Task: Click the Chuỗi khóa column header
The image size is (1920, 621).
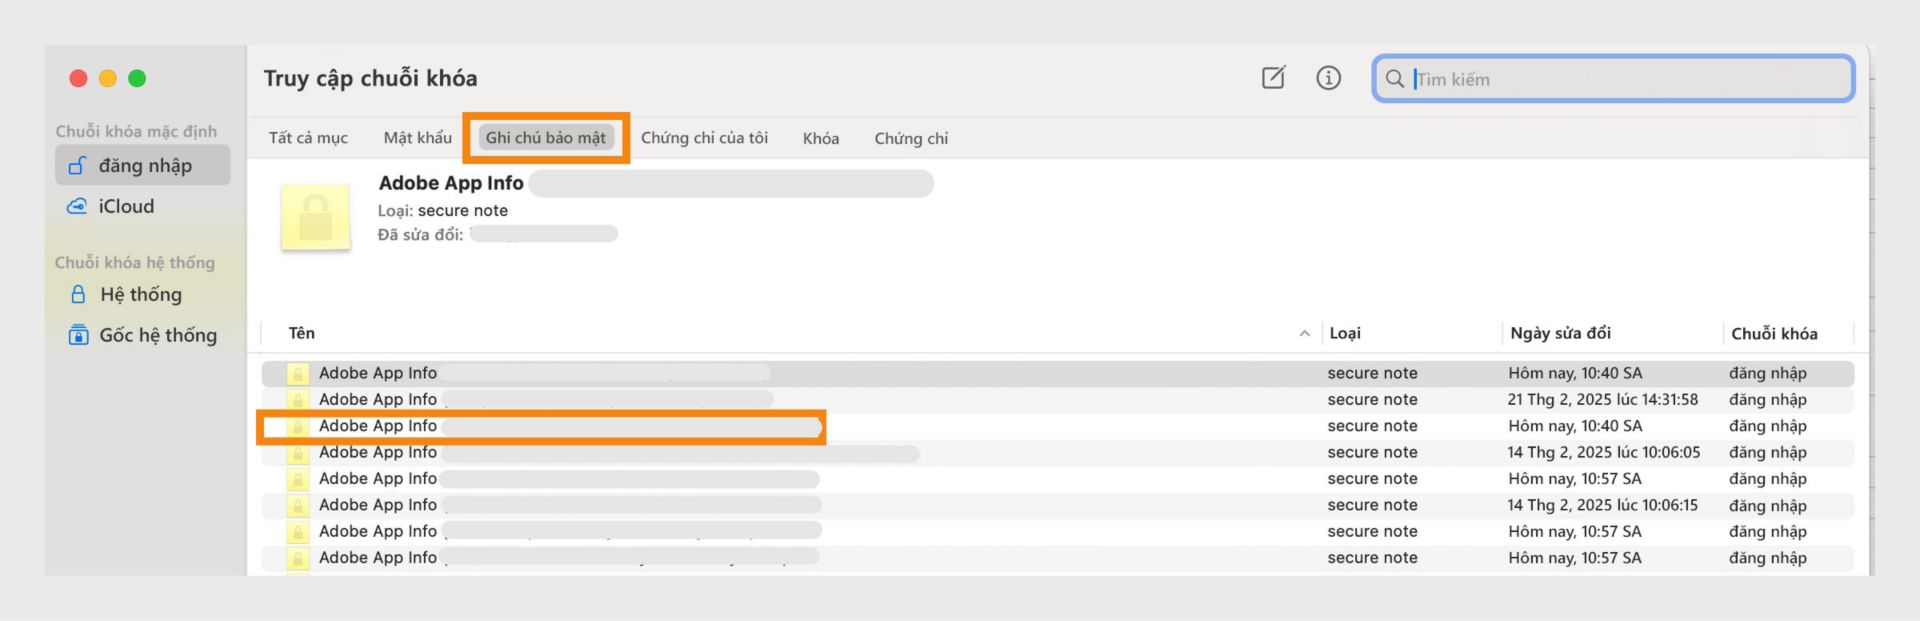Action: click(1774, 333)
